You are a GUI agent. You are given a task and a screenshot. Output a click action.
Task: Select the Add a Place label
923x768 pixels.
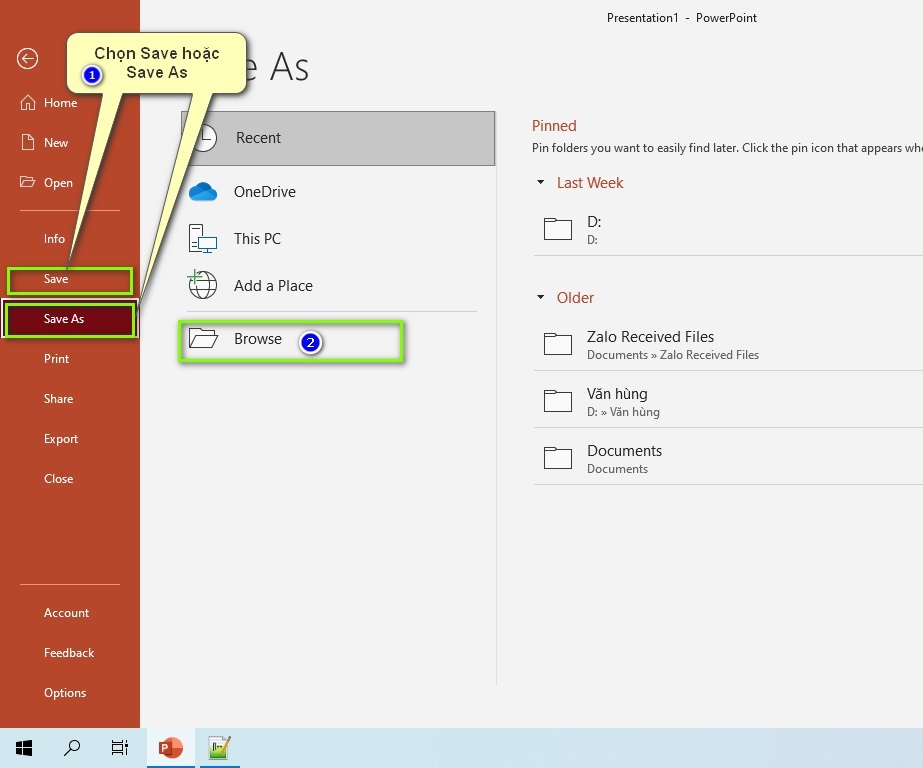(273, 286)
